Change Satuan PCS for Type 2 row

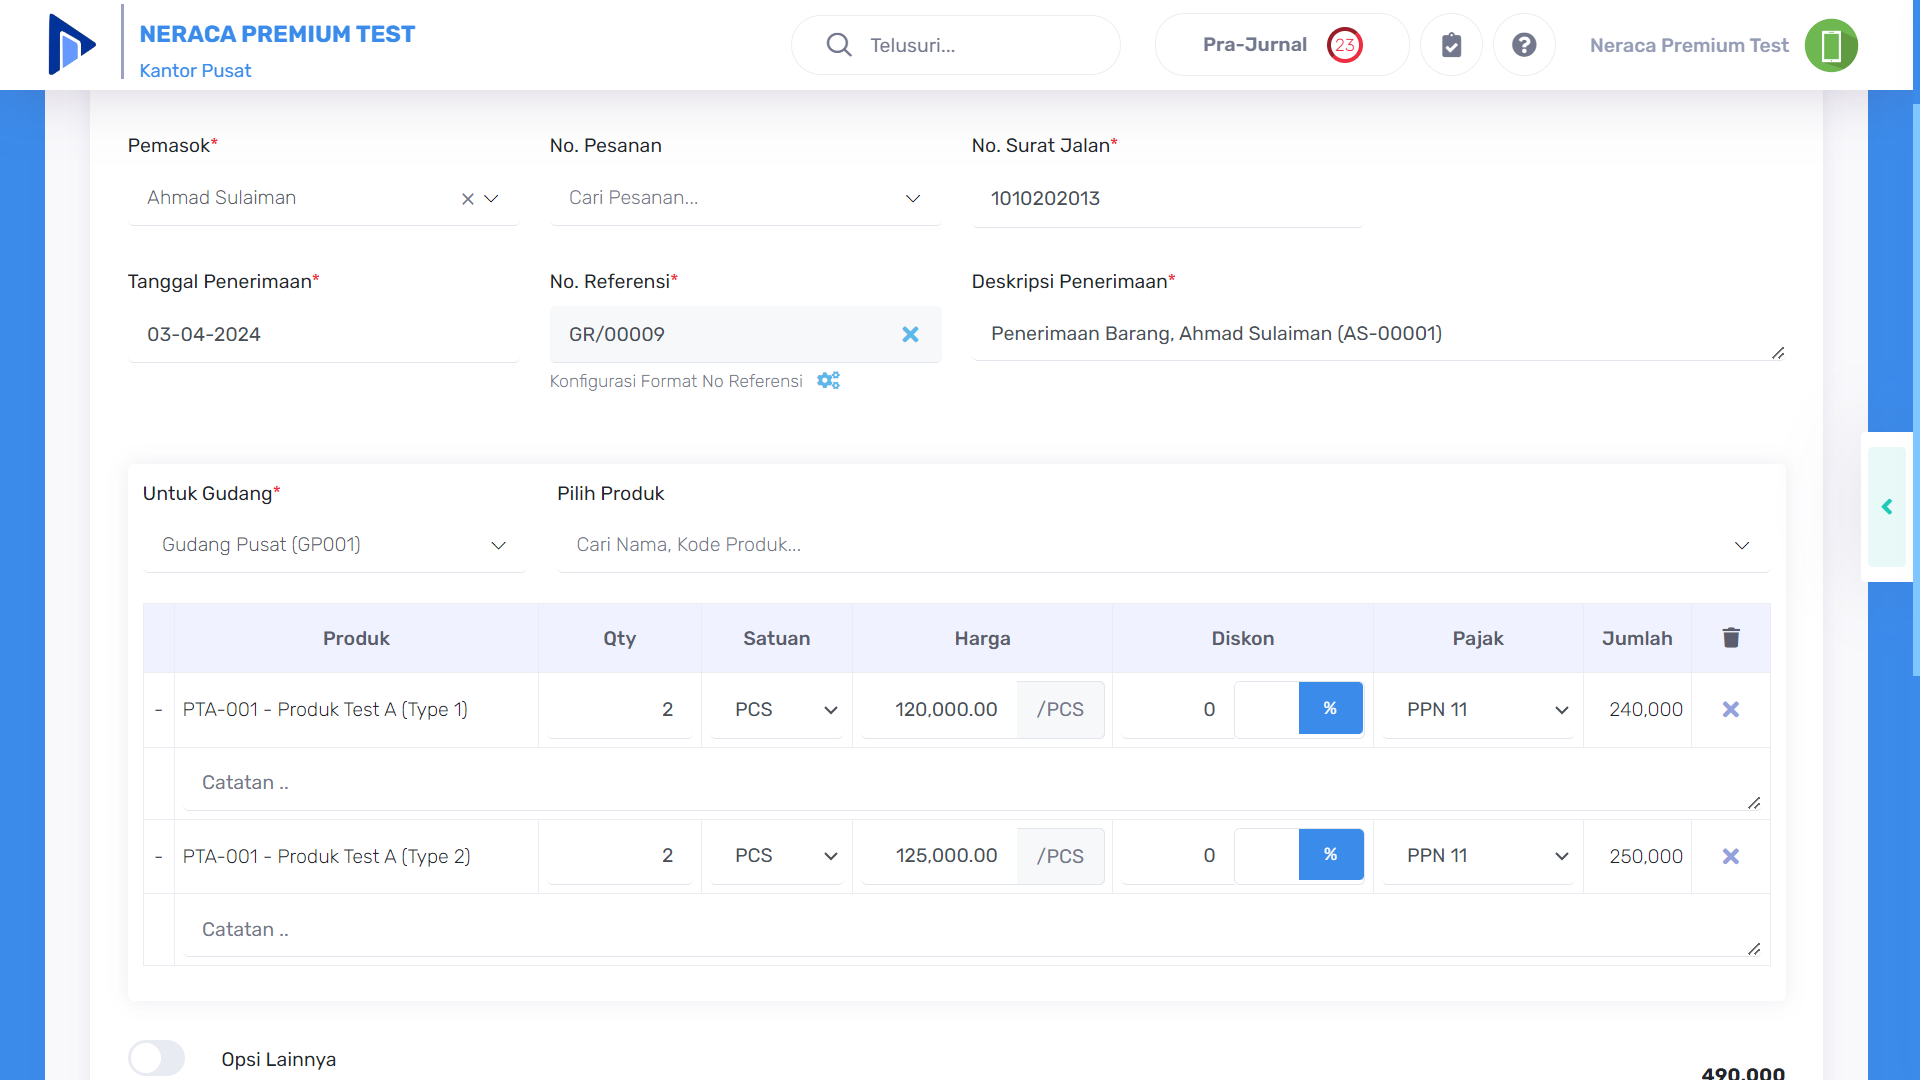(x=777, y=856)
